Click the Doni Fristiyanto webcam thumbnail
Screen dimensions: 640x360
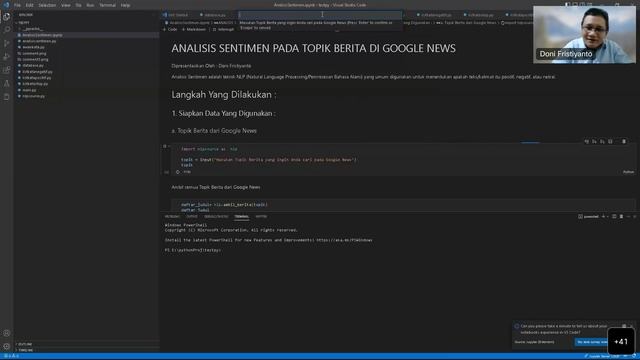[584, 35]
